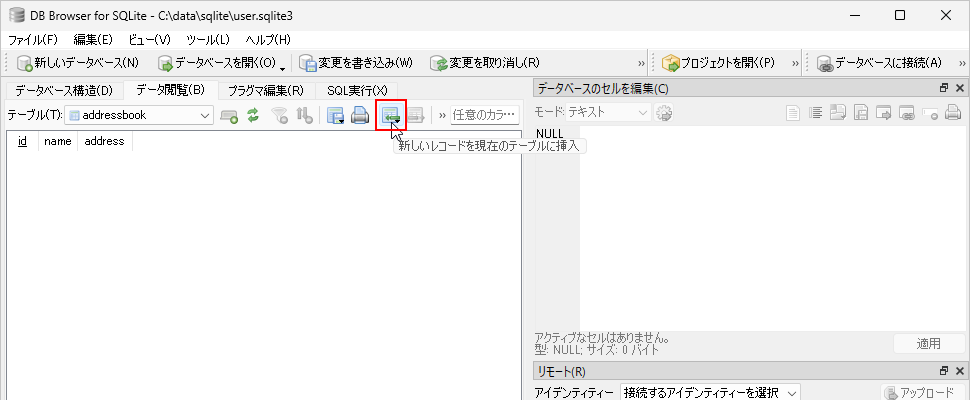Expand overflow chevron after 変更を取り消し
The image size is (970, 400).
coord(642,63)
